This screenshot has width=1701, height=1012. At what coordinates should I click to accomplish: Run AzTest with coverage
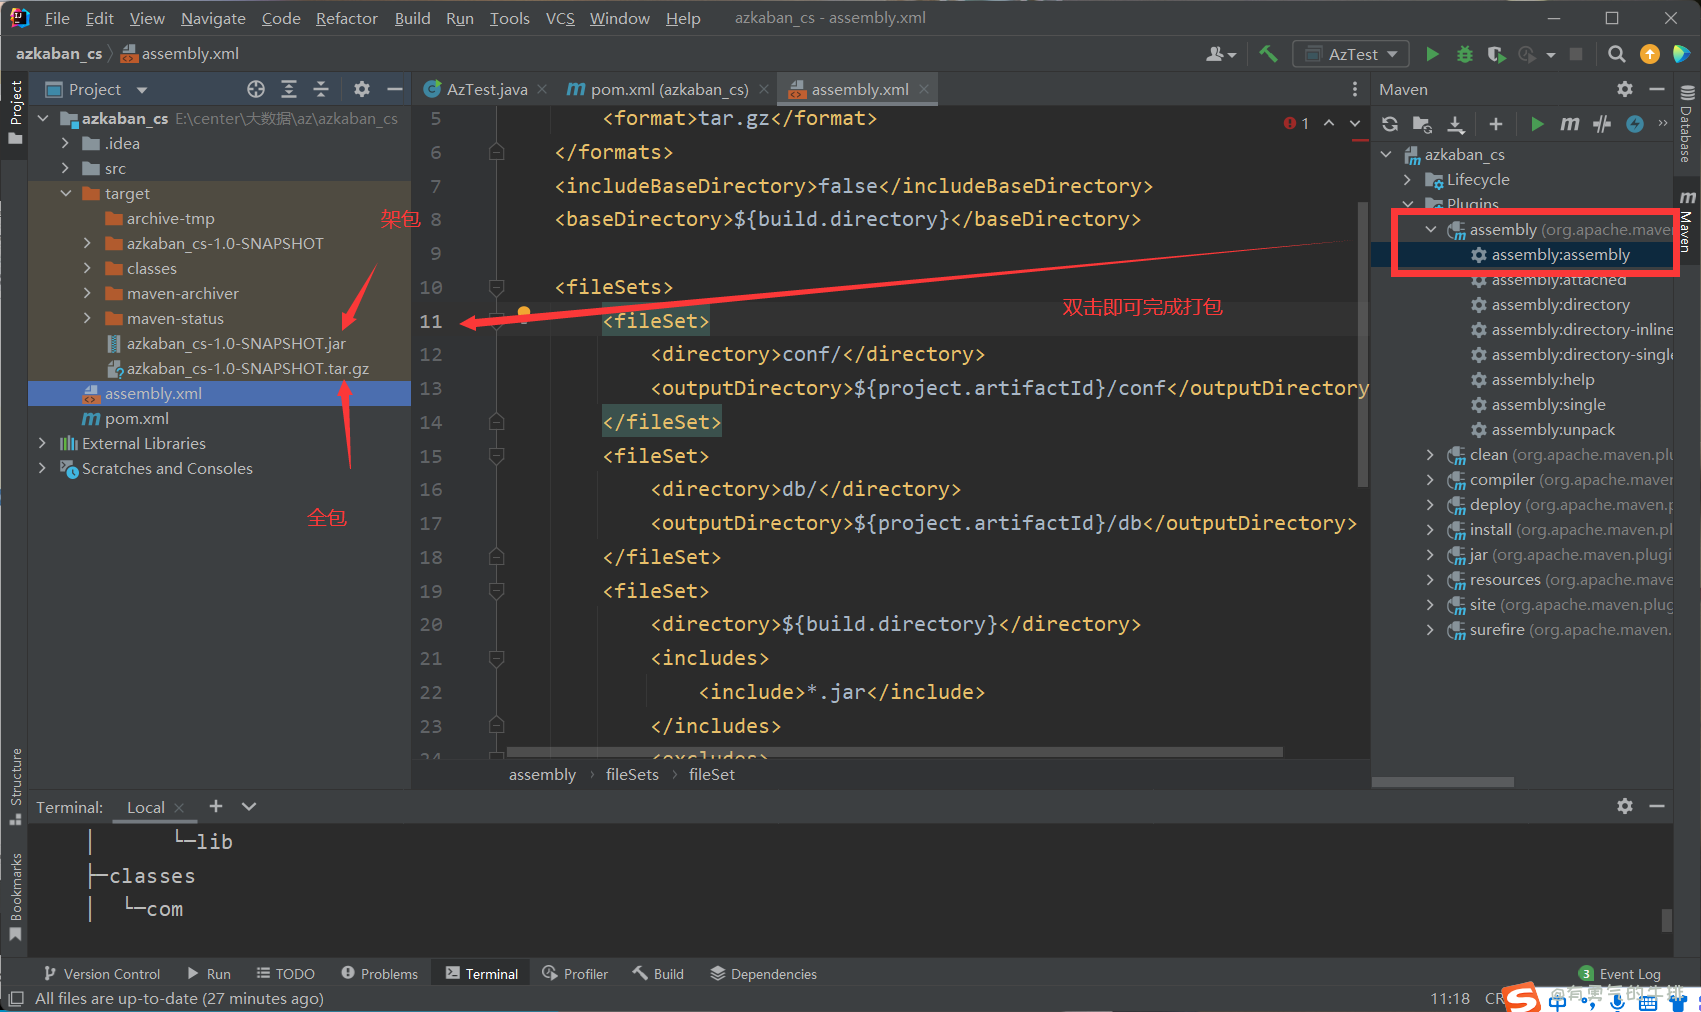1496,54
